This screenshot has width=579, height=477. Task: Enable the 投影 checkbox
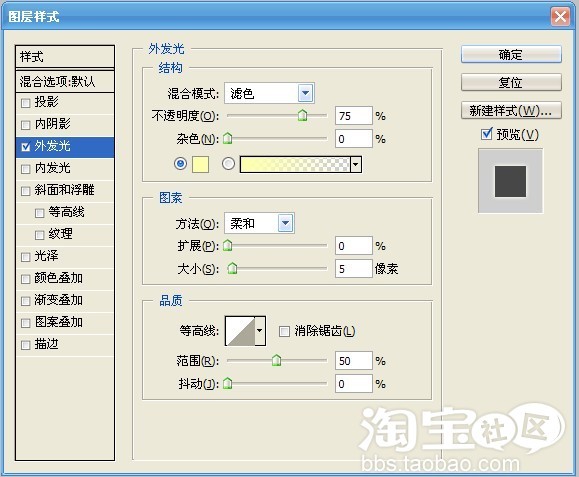coord(25,103)
